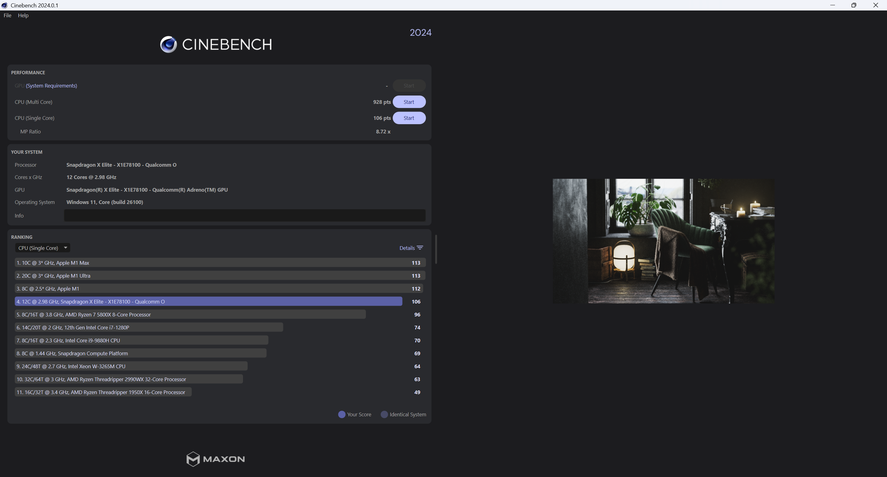
Task: Click the Adreno GPU name text
Action: (x=147, y=190)
